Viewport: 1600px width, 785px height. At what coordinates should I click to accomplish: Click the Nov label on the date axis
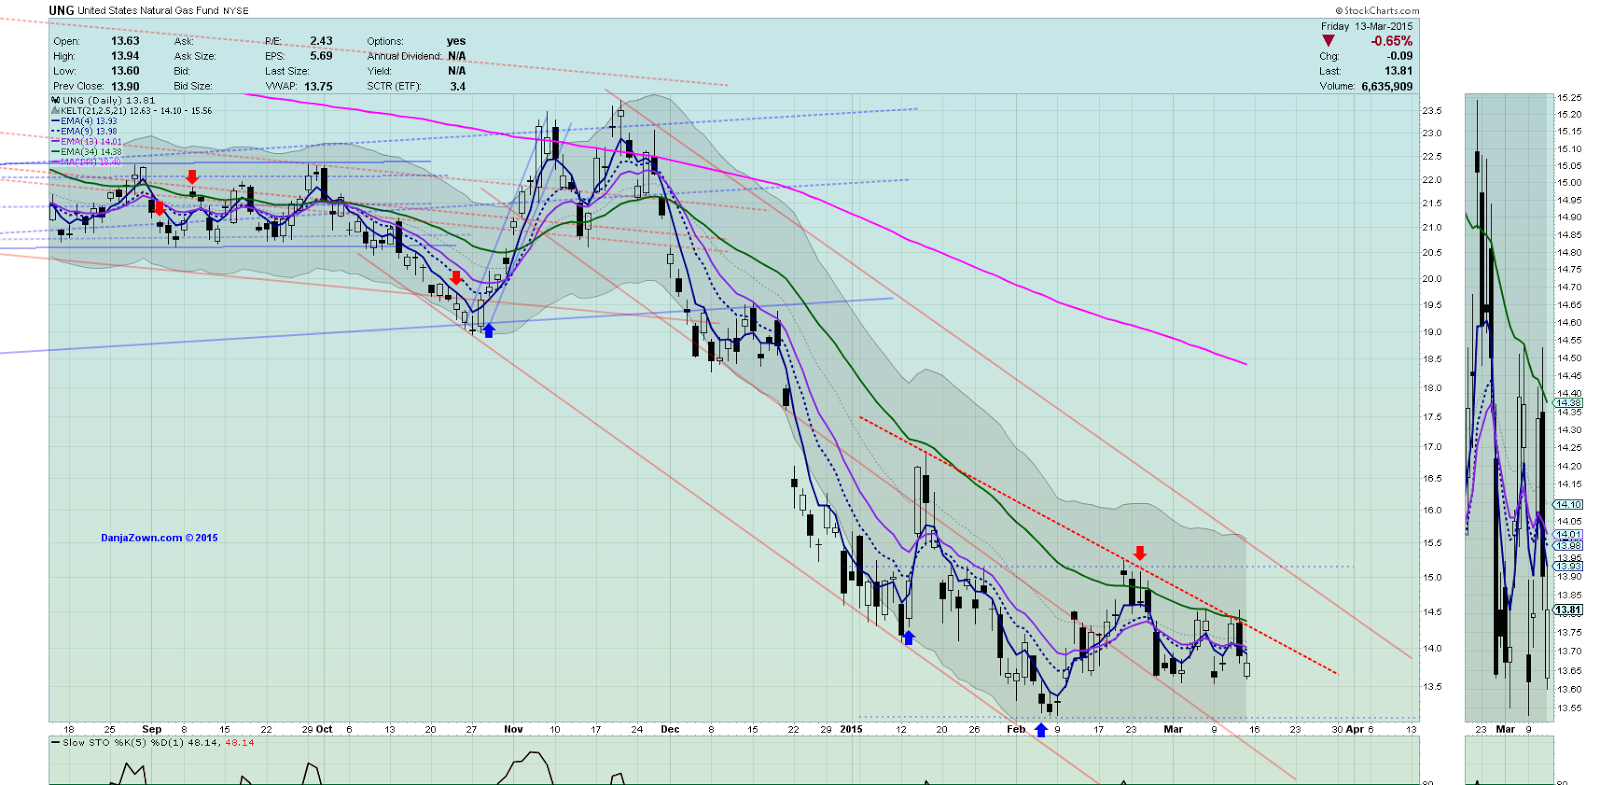coord(514,729)
